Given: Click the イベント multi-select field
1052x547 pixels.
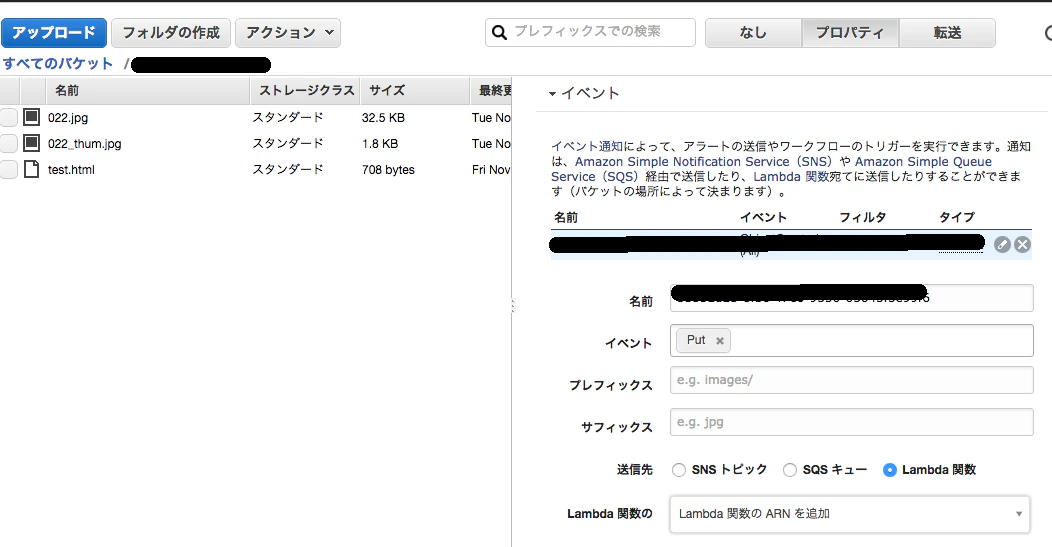Looking at the screenshot, I should click(x=851, y=340).
